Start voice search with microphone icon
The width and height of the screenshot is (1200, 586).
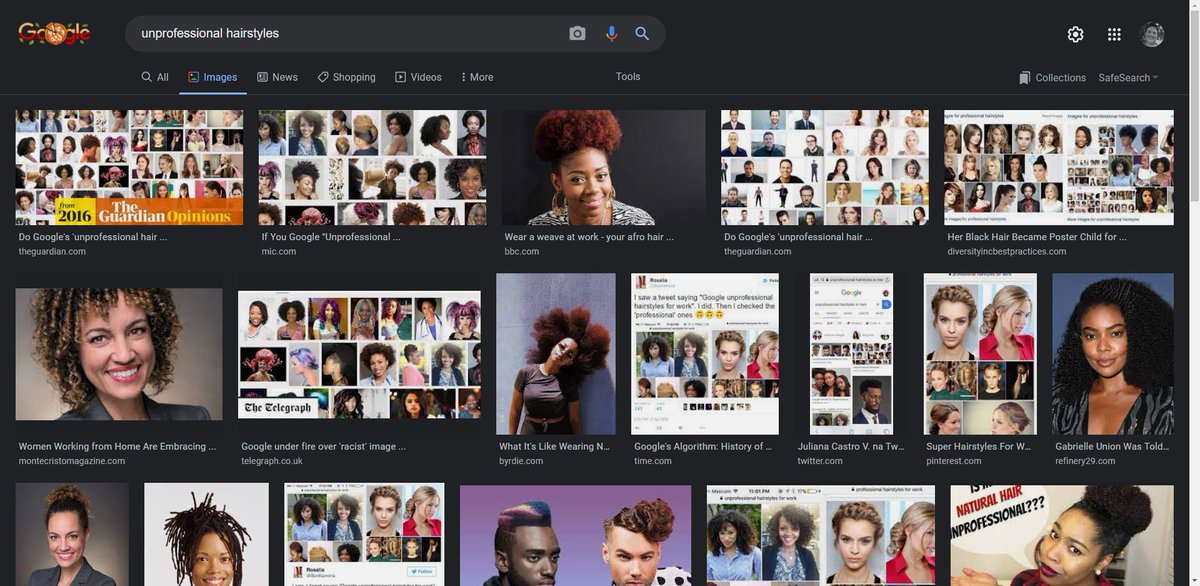click(x=611, y=34)
